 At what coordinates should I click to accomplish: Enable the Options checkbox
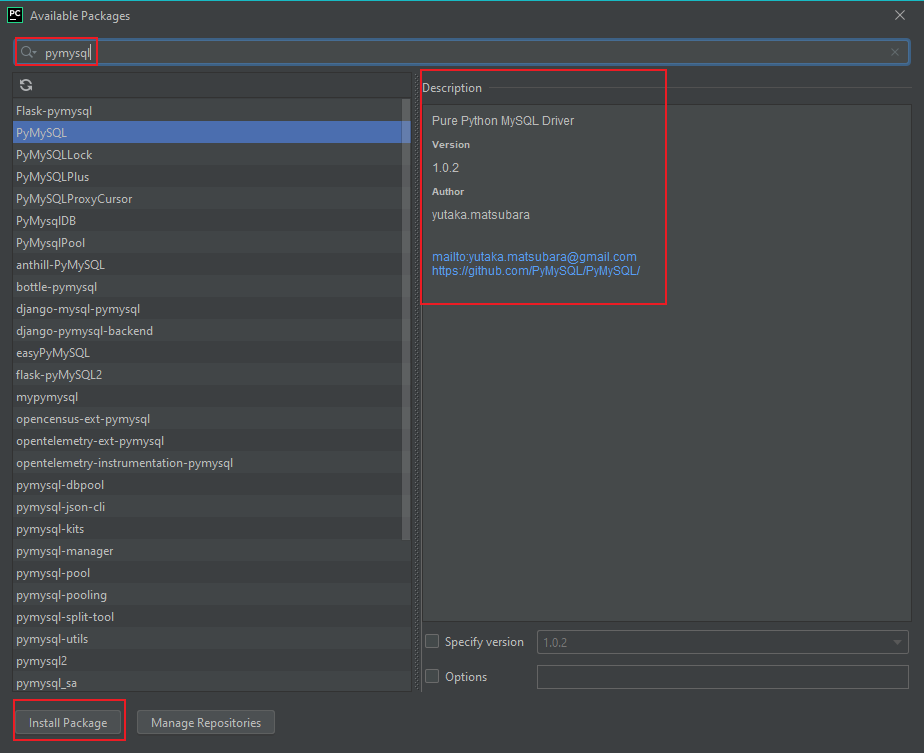432,676
